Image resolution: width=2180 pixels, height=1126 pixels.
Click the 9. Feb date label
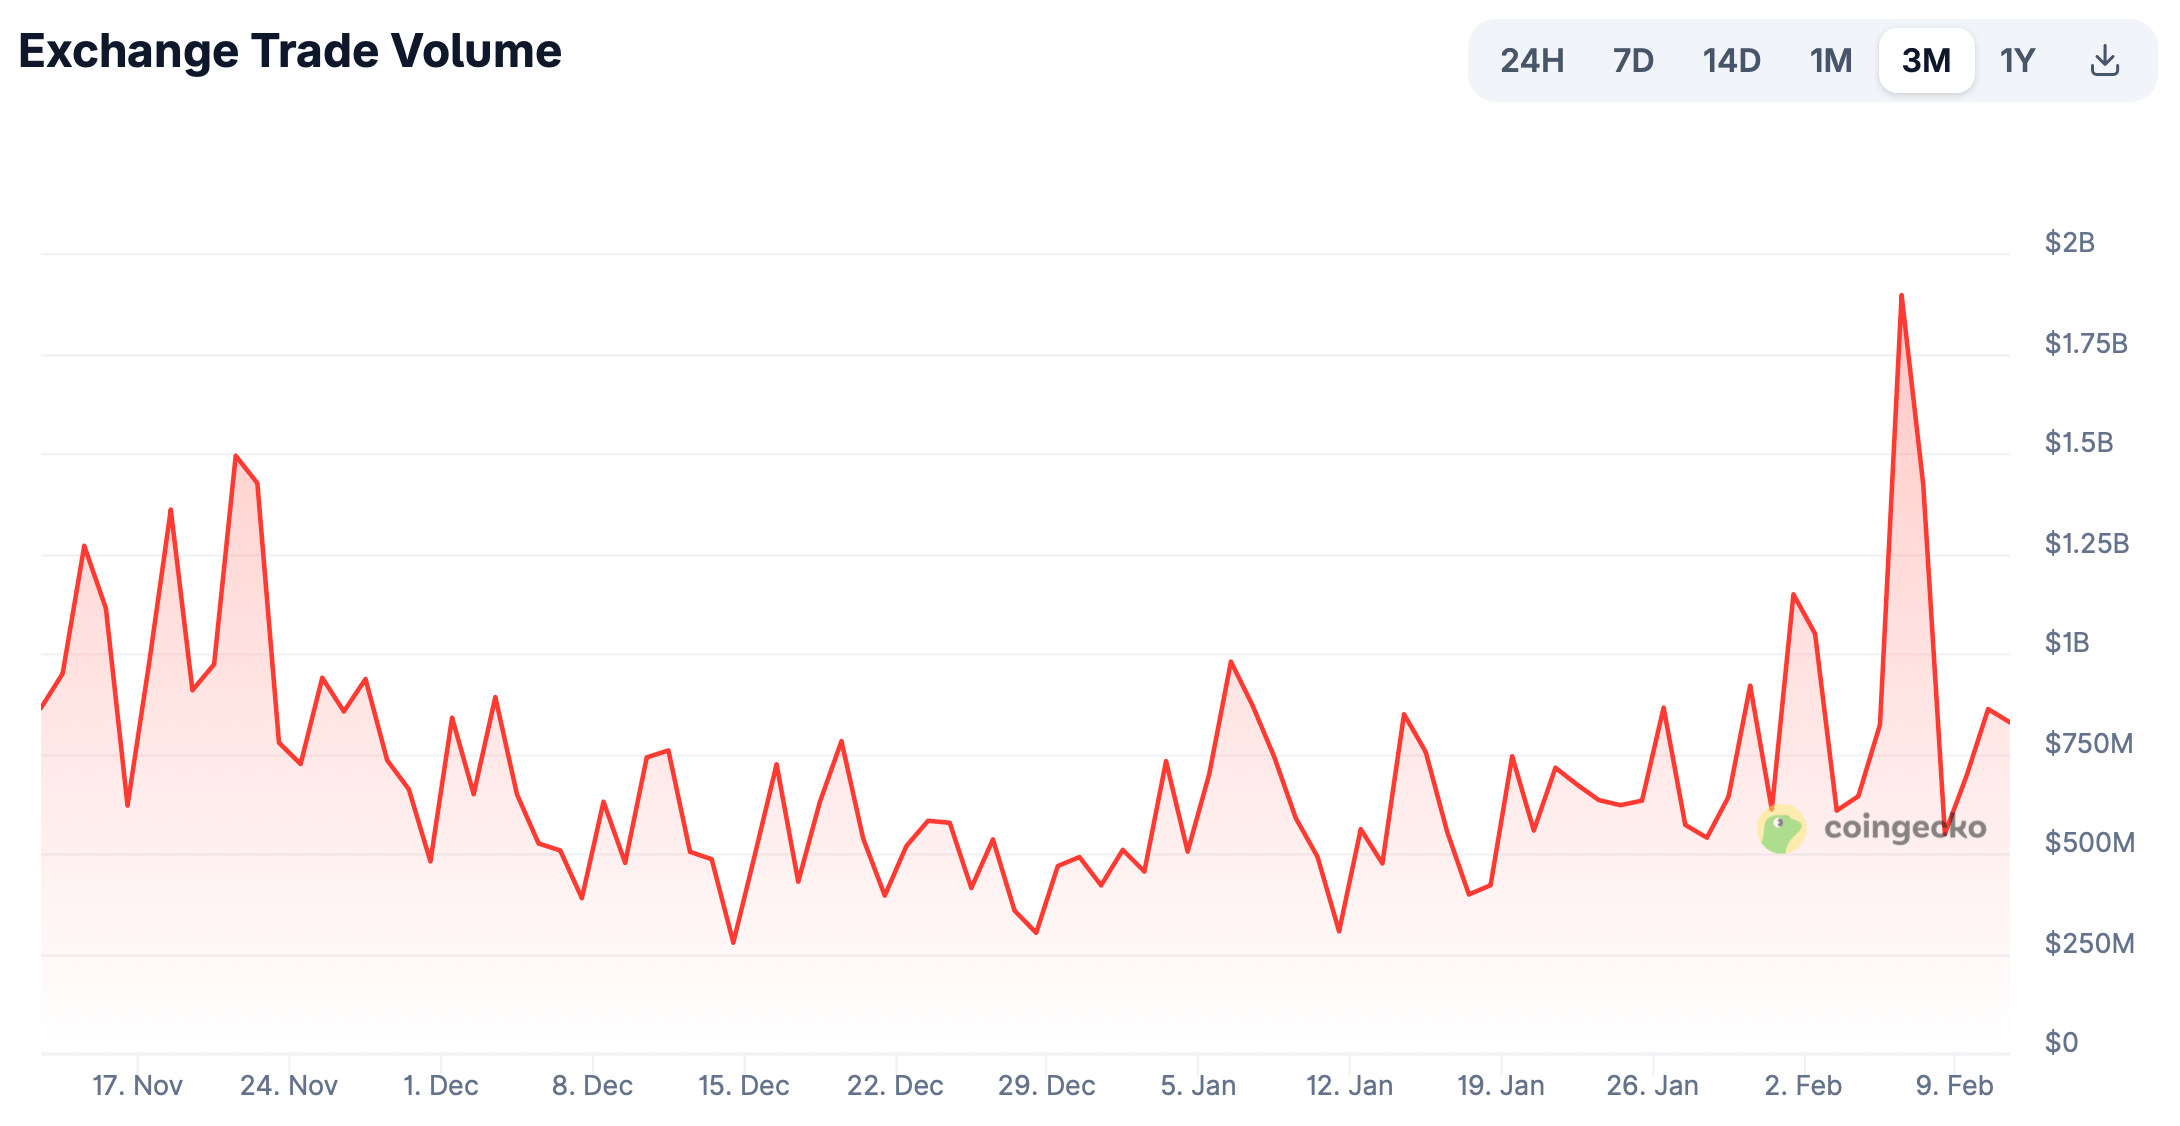[1954, 1086]
